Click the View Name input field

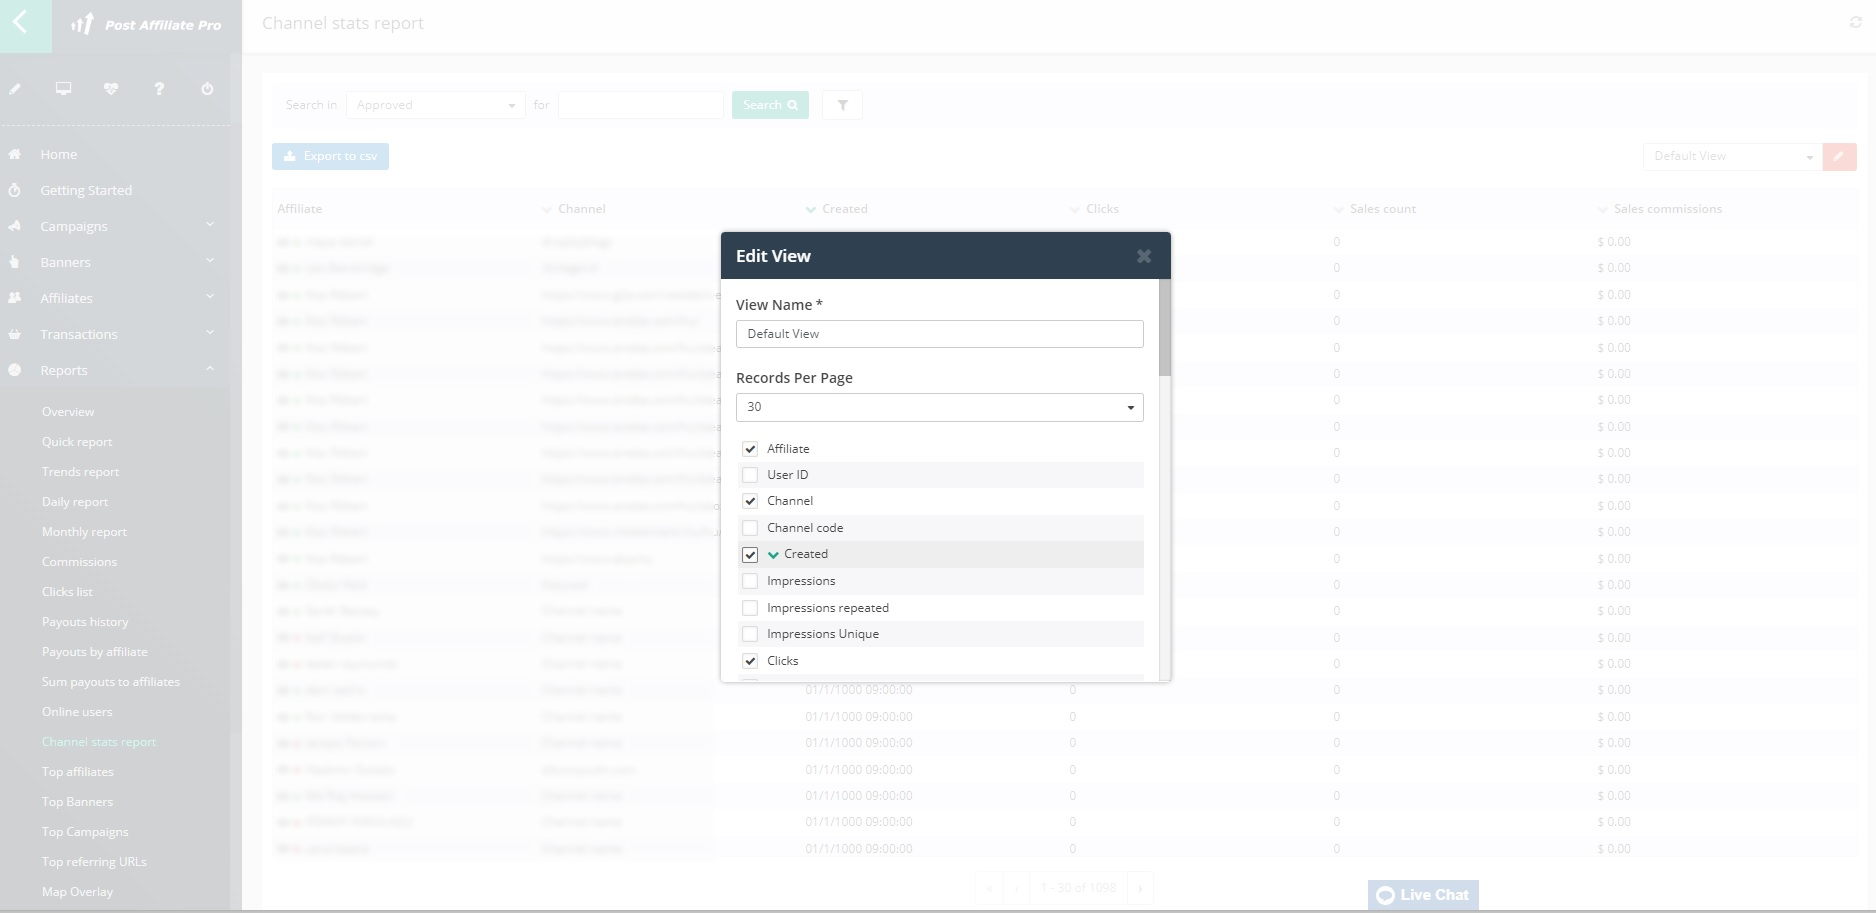(x=938, y=333)
